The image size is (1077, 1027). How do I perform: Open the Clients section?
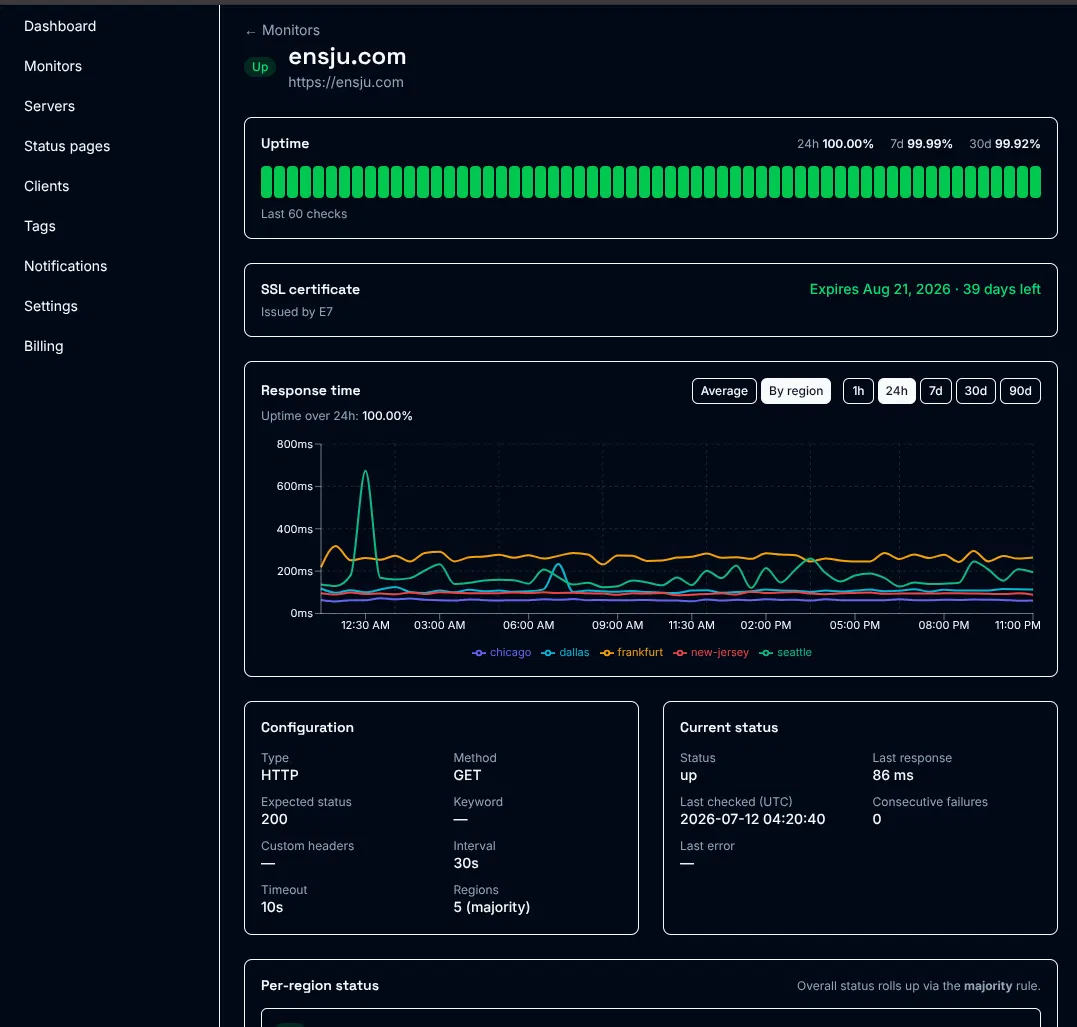(x=47, y=186)
